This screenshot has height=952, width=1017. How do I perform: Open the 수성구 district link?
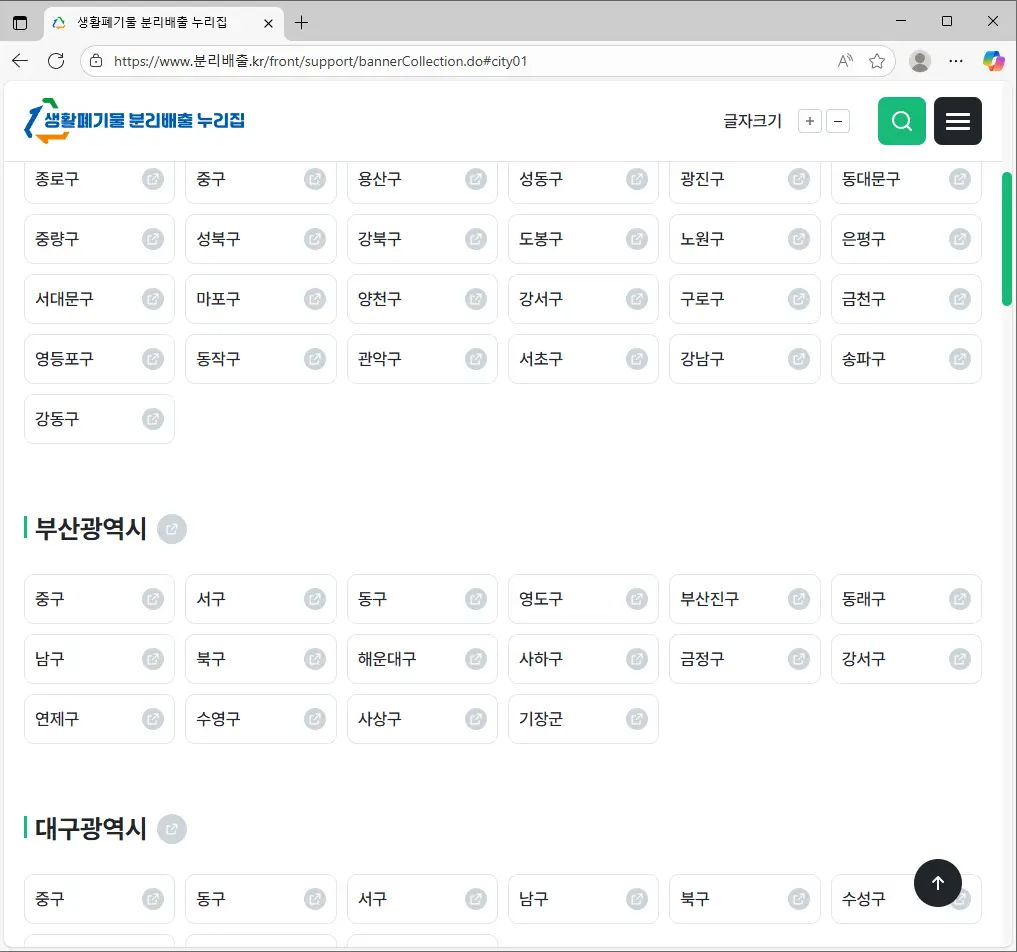pyautogui.click(x=866, y=899)
